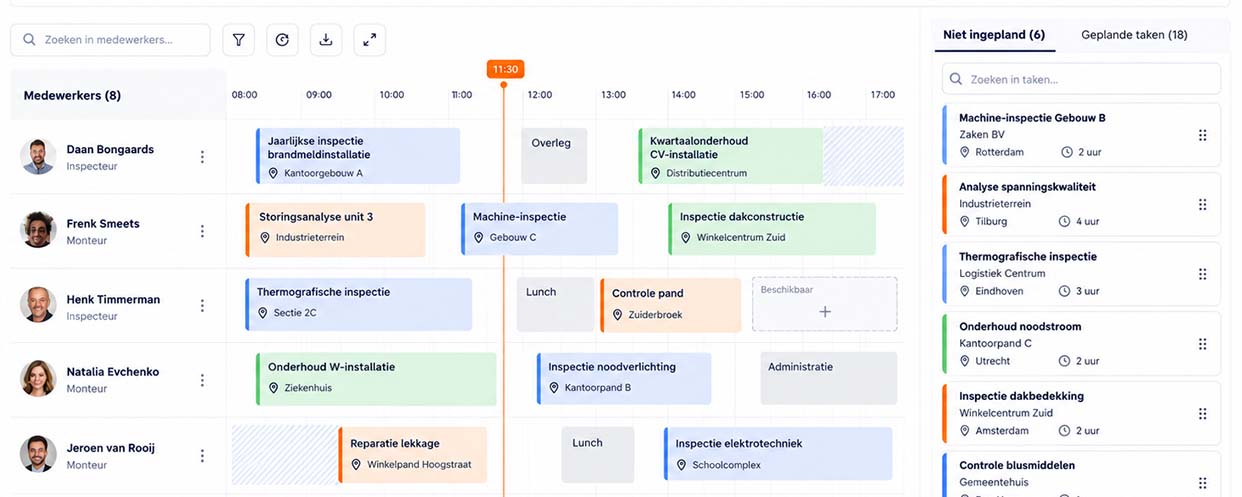
Task: Grab handle of unscheduled Thermografische inspectie task
Action: (1203, 274)
